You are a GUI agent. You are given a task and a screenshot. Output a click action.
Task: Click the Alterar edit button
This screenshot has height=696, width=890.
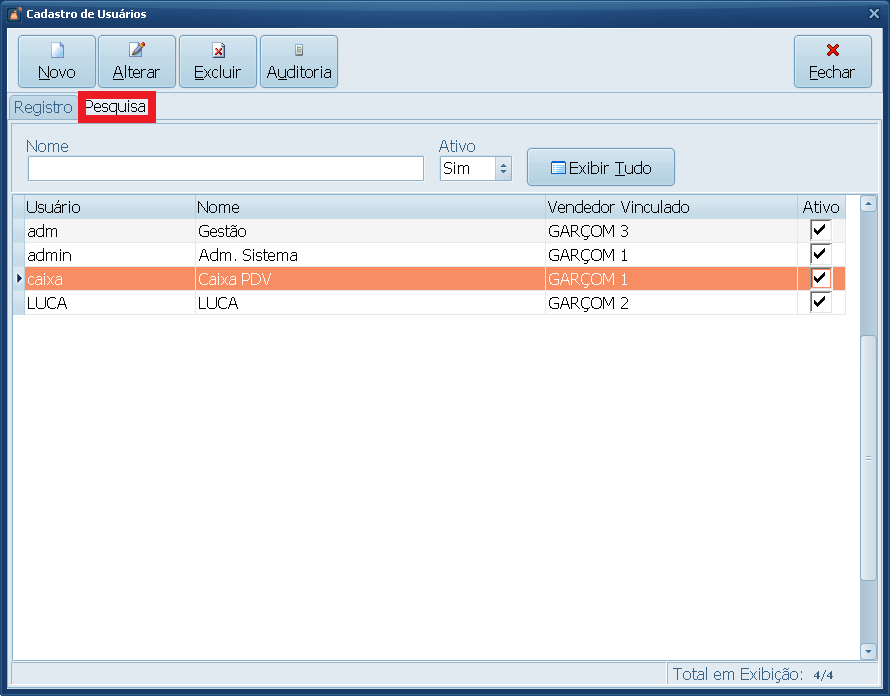pyautogui.click(x=137, y=62)
